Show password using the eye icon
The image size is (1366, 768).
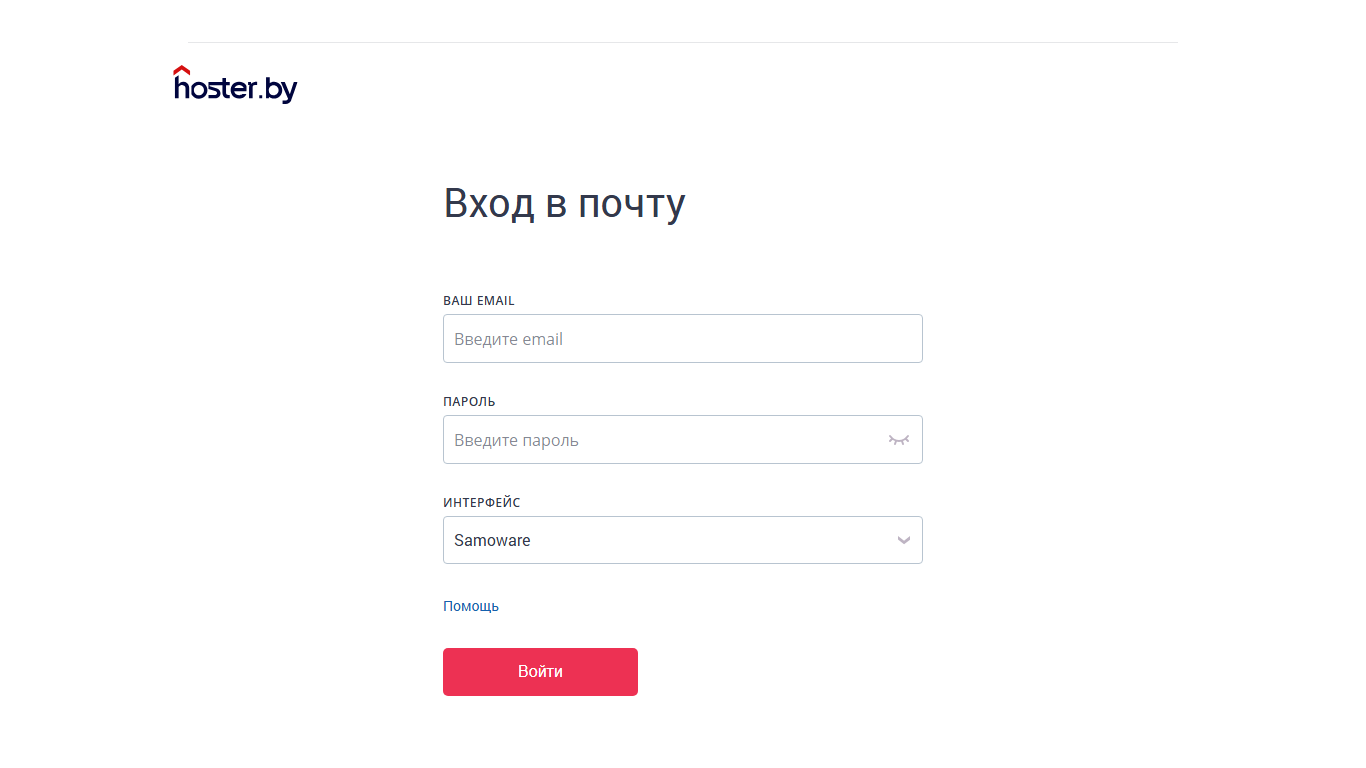pyautogui.click(x=899, y=440)
